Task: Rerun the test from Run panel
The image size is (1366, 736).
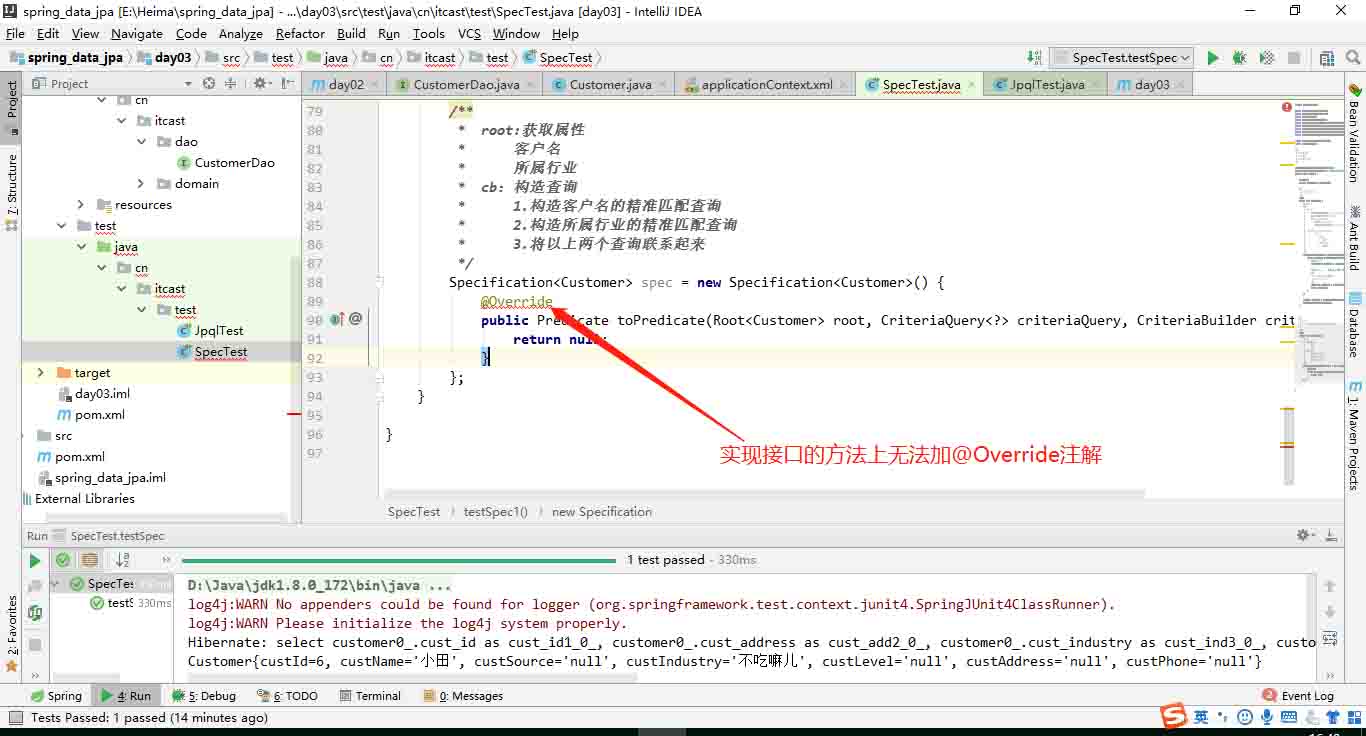Action: pyautogui.click(x=35, y=561)
